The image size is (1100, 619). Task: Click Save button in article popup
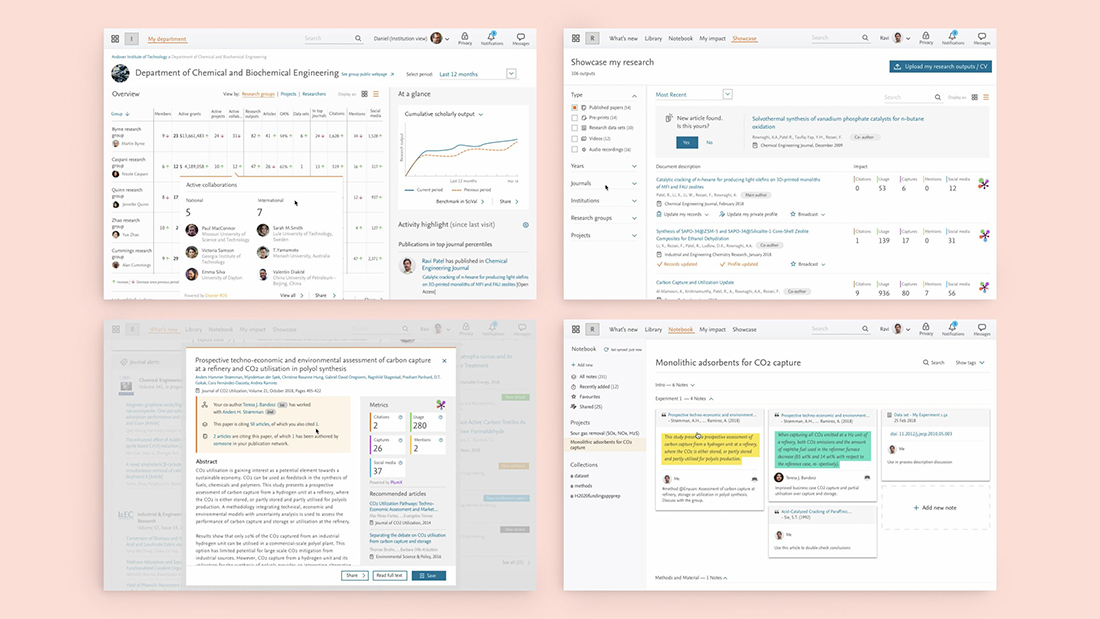pos(429,575)
